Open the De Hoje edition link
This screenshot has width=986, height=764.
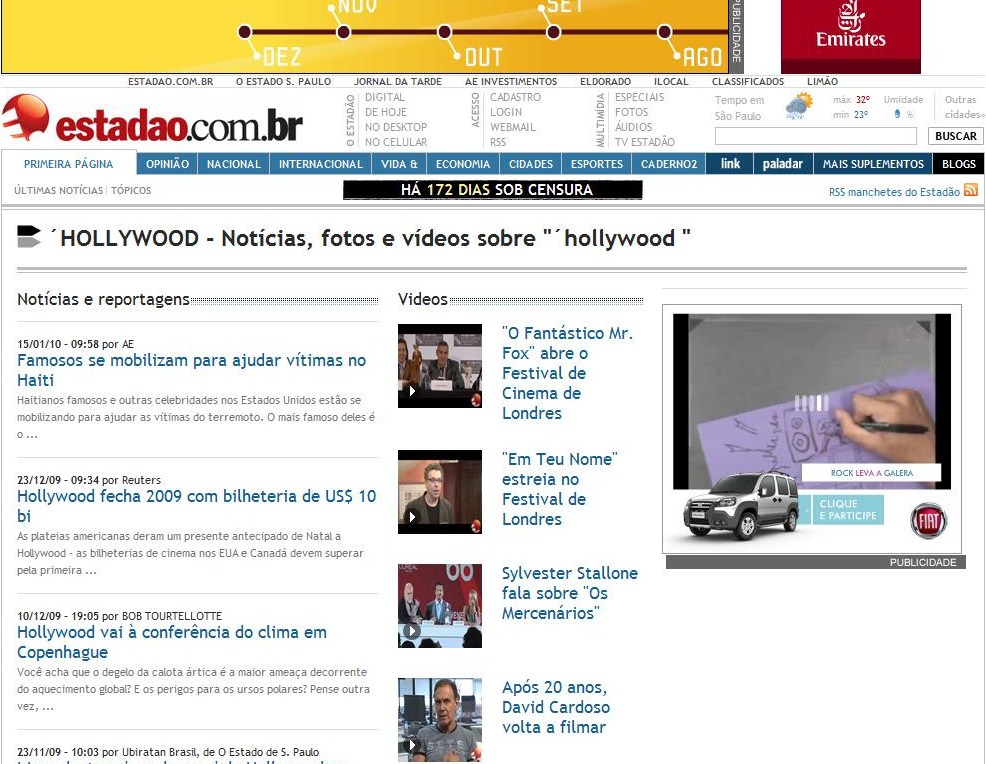(x=385, y=112)
